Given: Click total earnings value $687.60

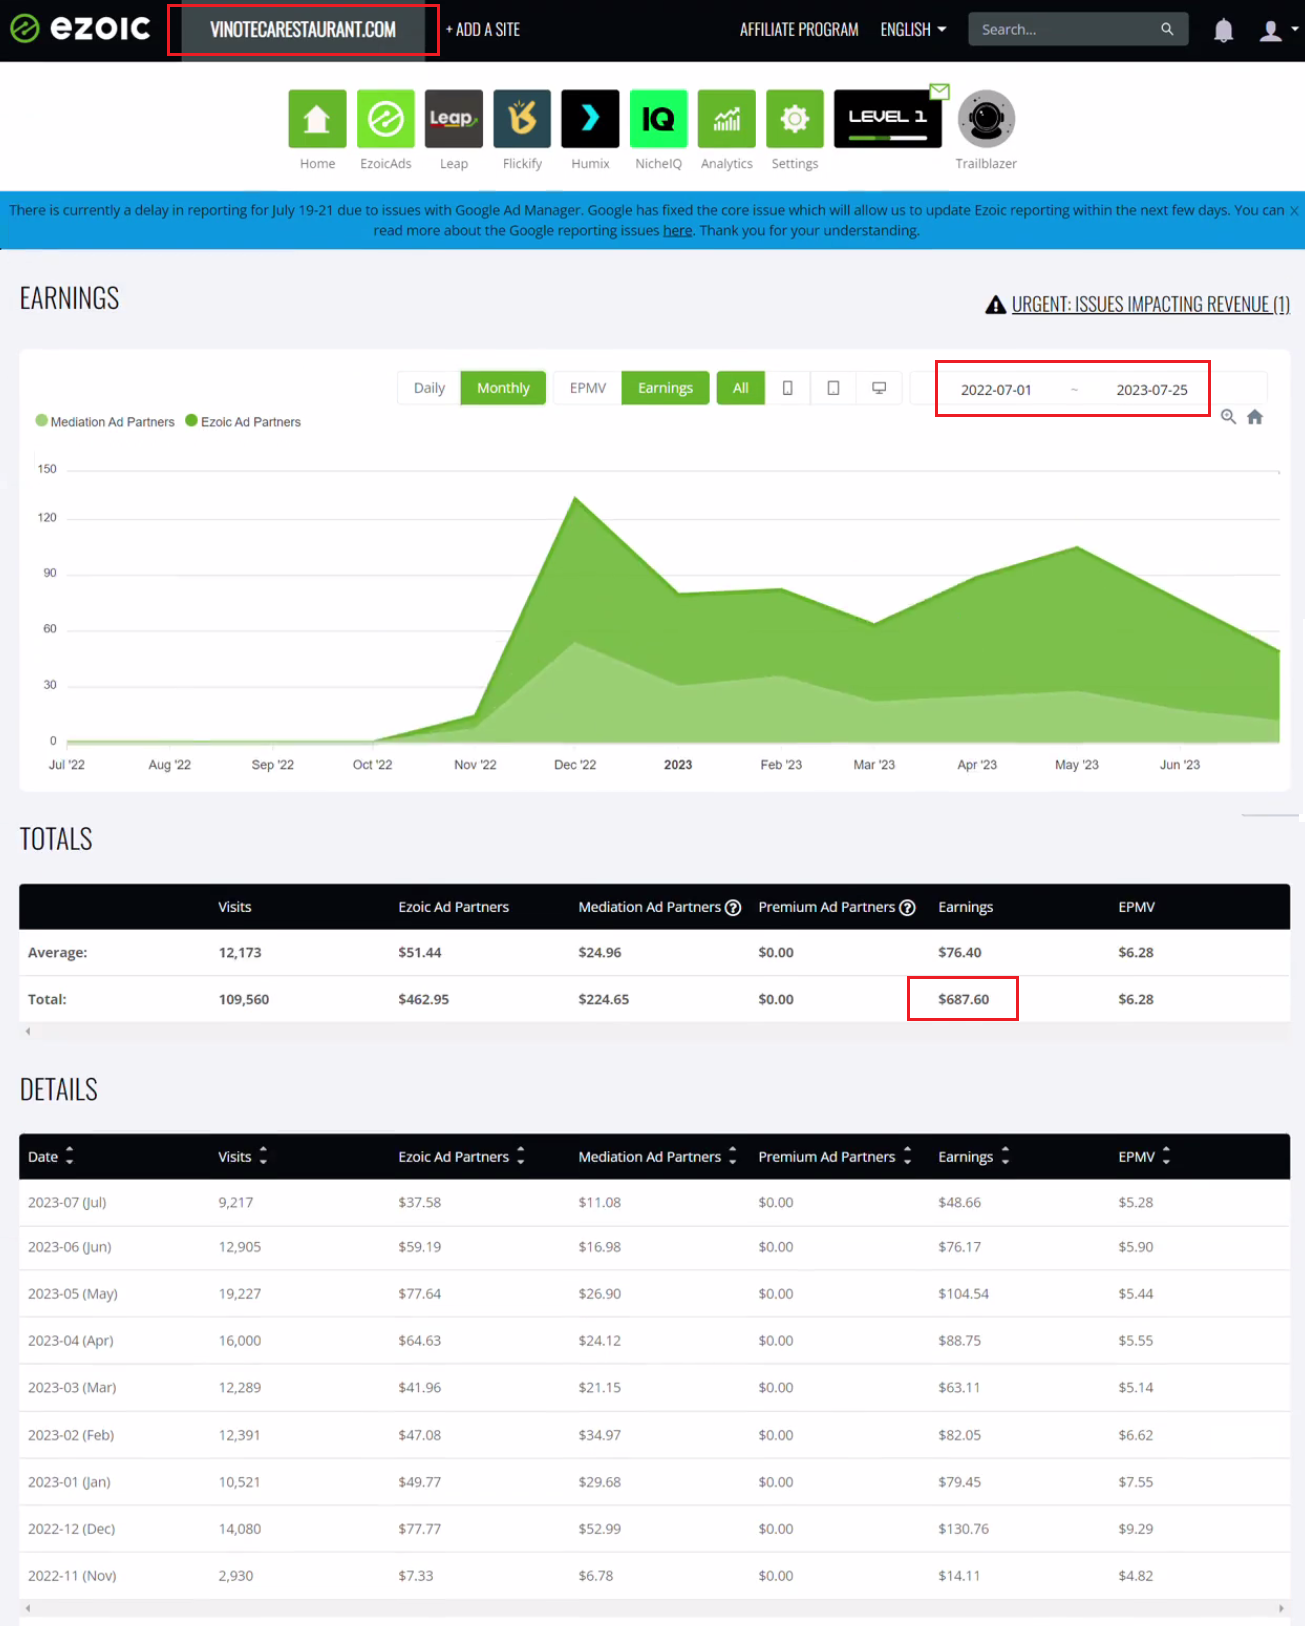Looking at the screenshot, I should (963, 999).
